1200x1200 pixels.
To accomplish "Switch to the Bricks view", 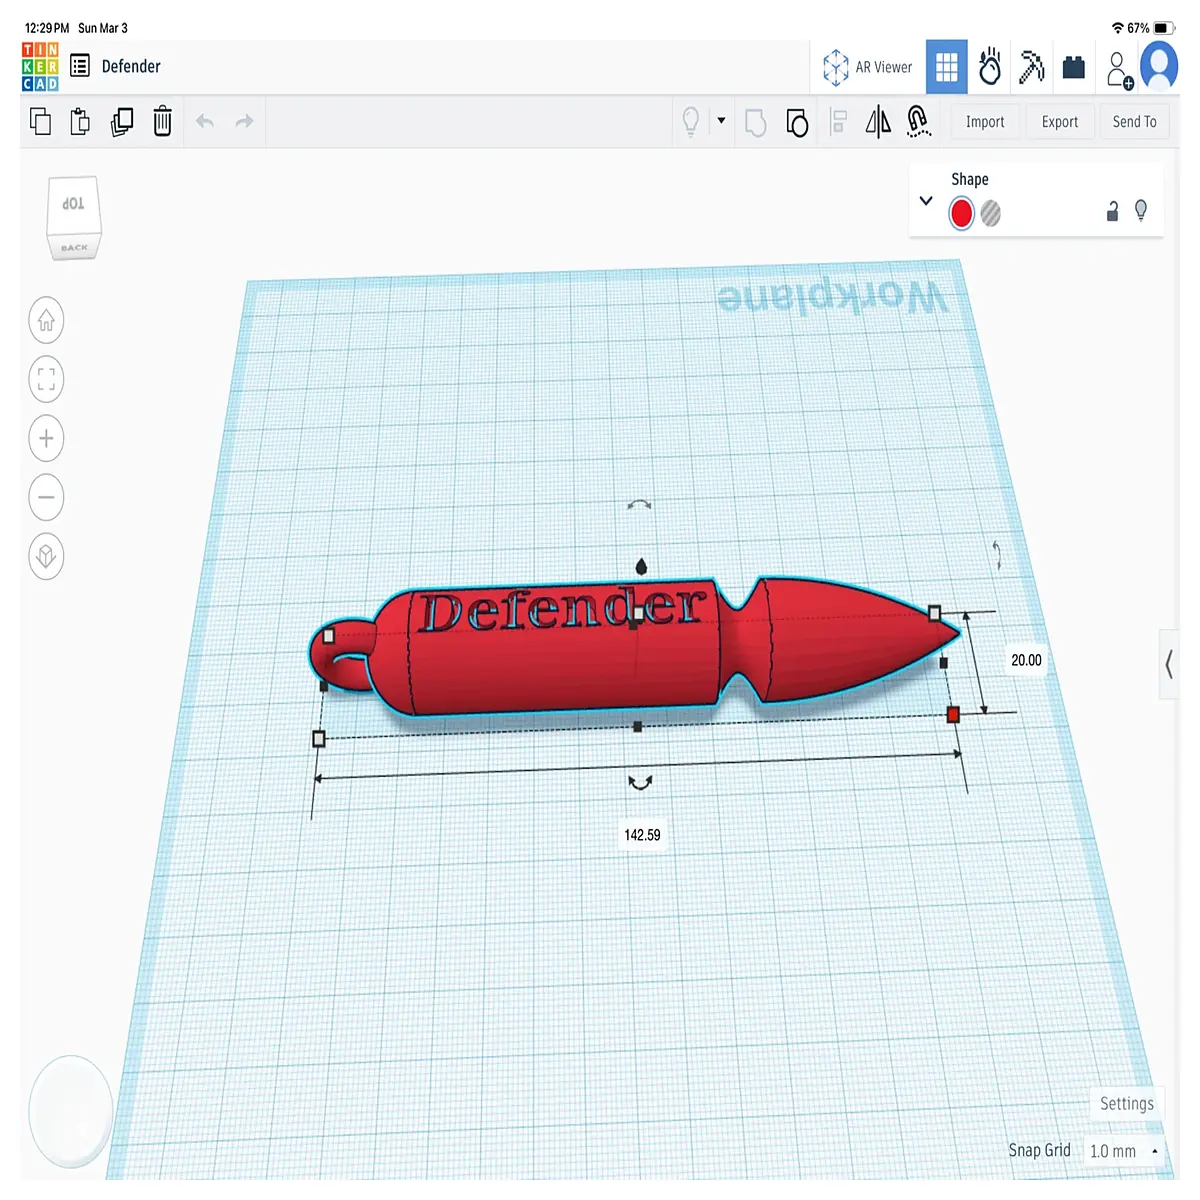I will pyautogui.click(x=1073, y=67).
